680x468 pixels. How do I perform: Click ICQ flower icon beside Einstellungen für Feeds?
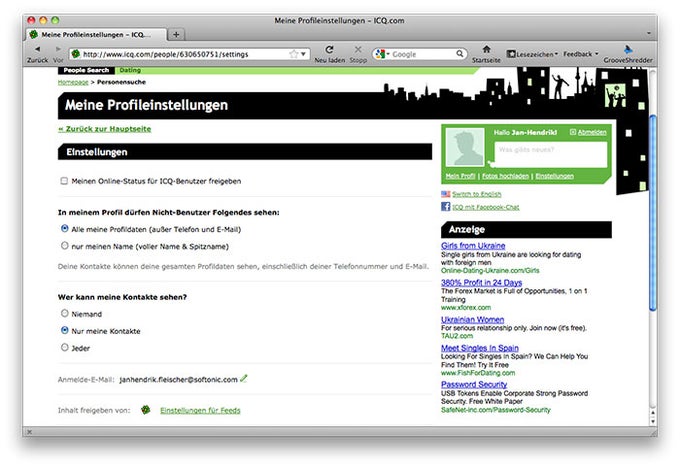point(146,409)
